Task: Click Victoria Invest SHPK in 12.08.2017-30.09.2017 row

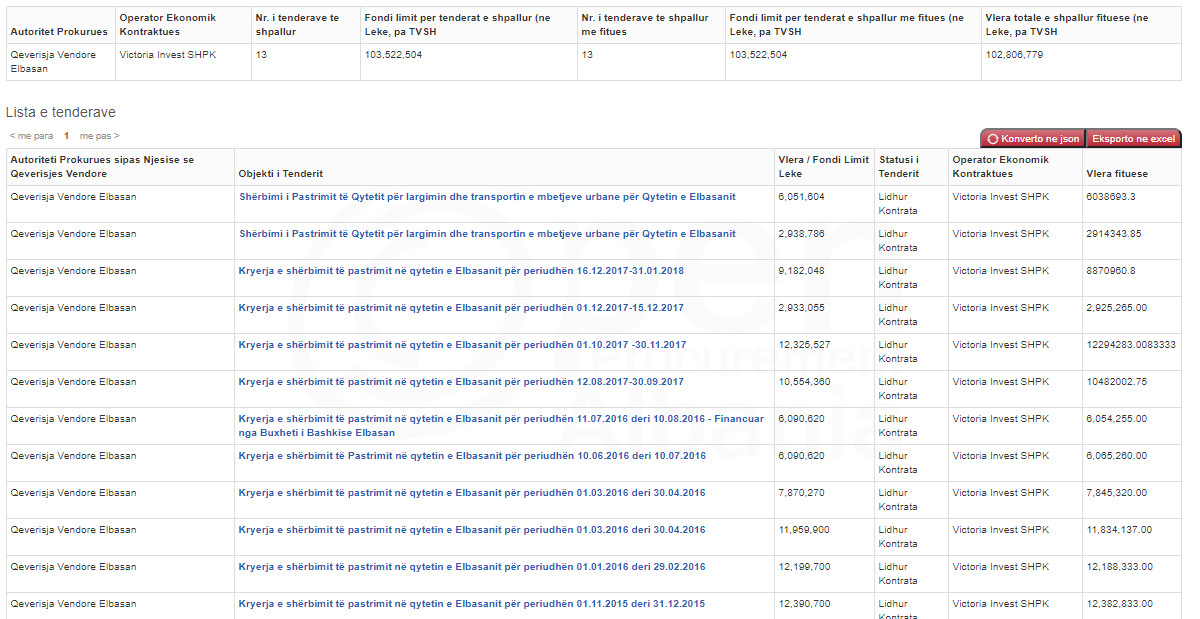Action: coord(1001,382)
